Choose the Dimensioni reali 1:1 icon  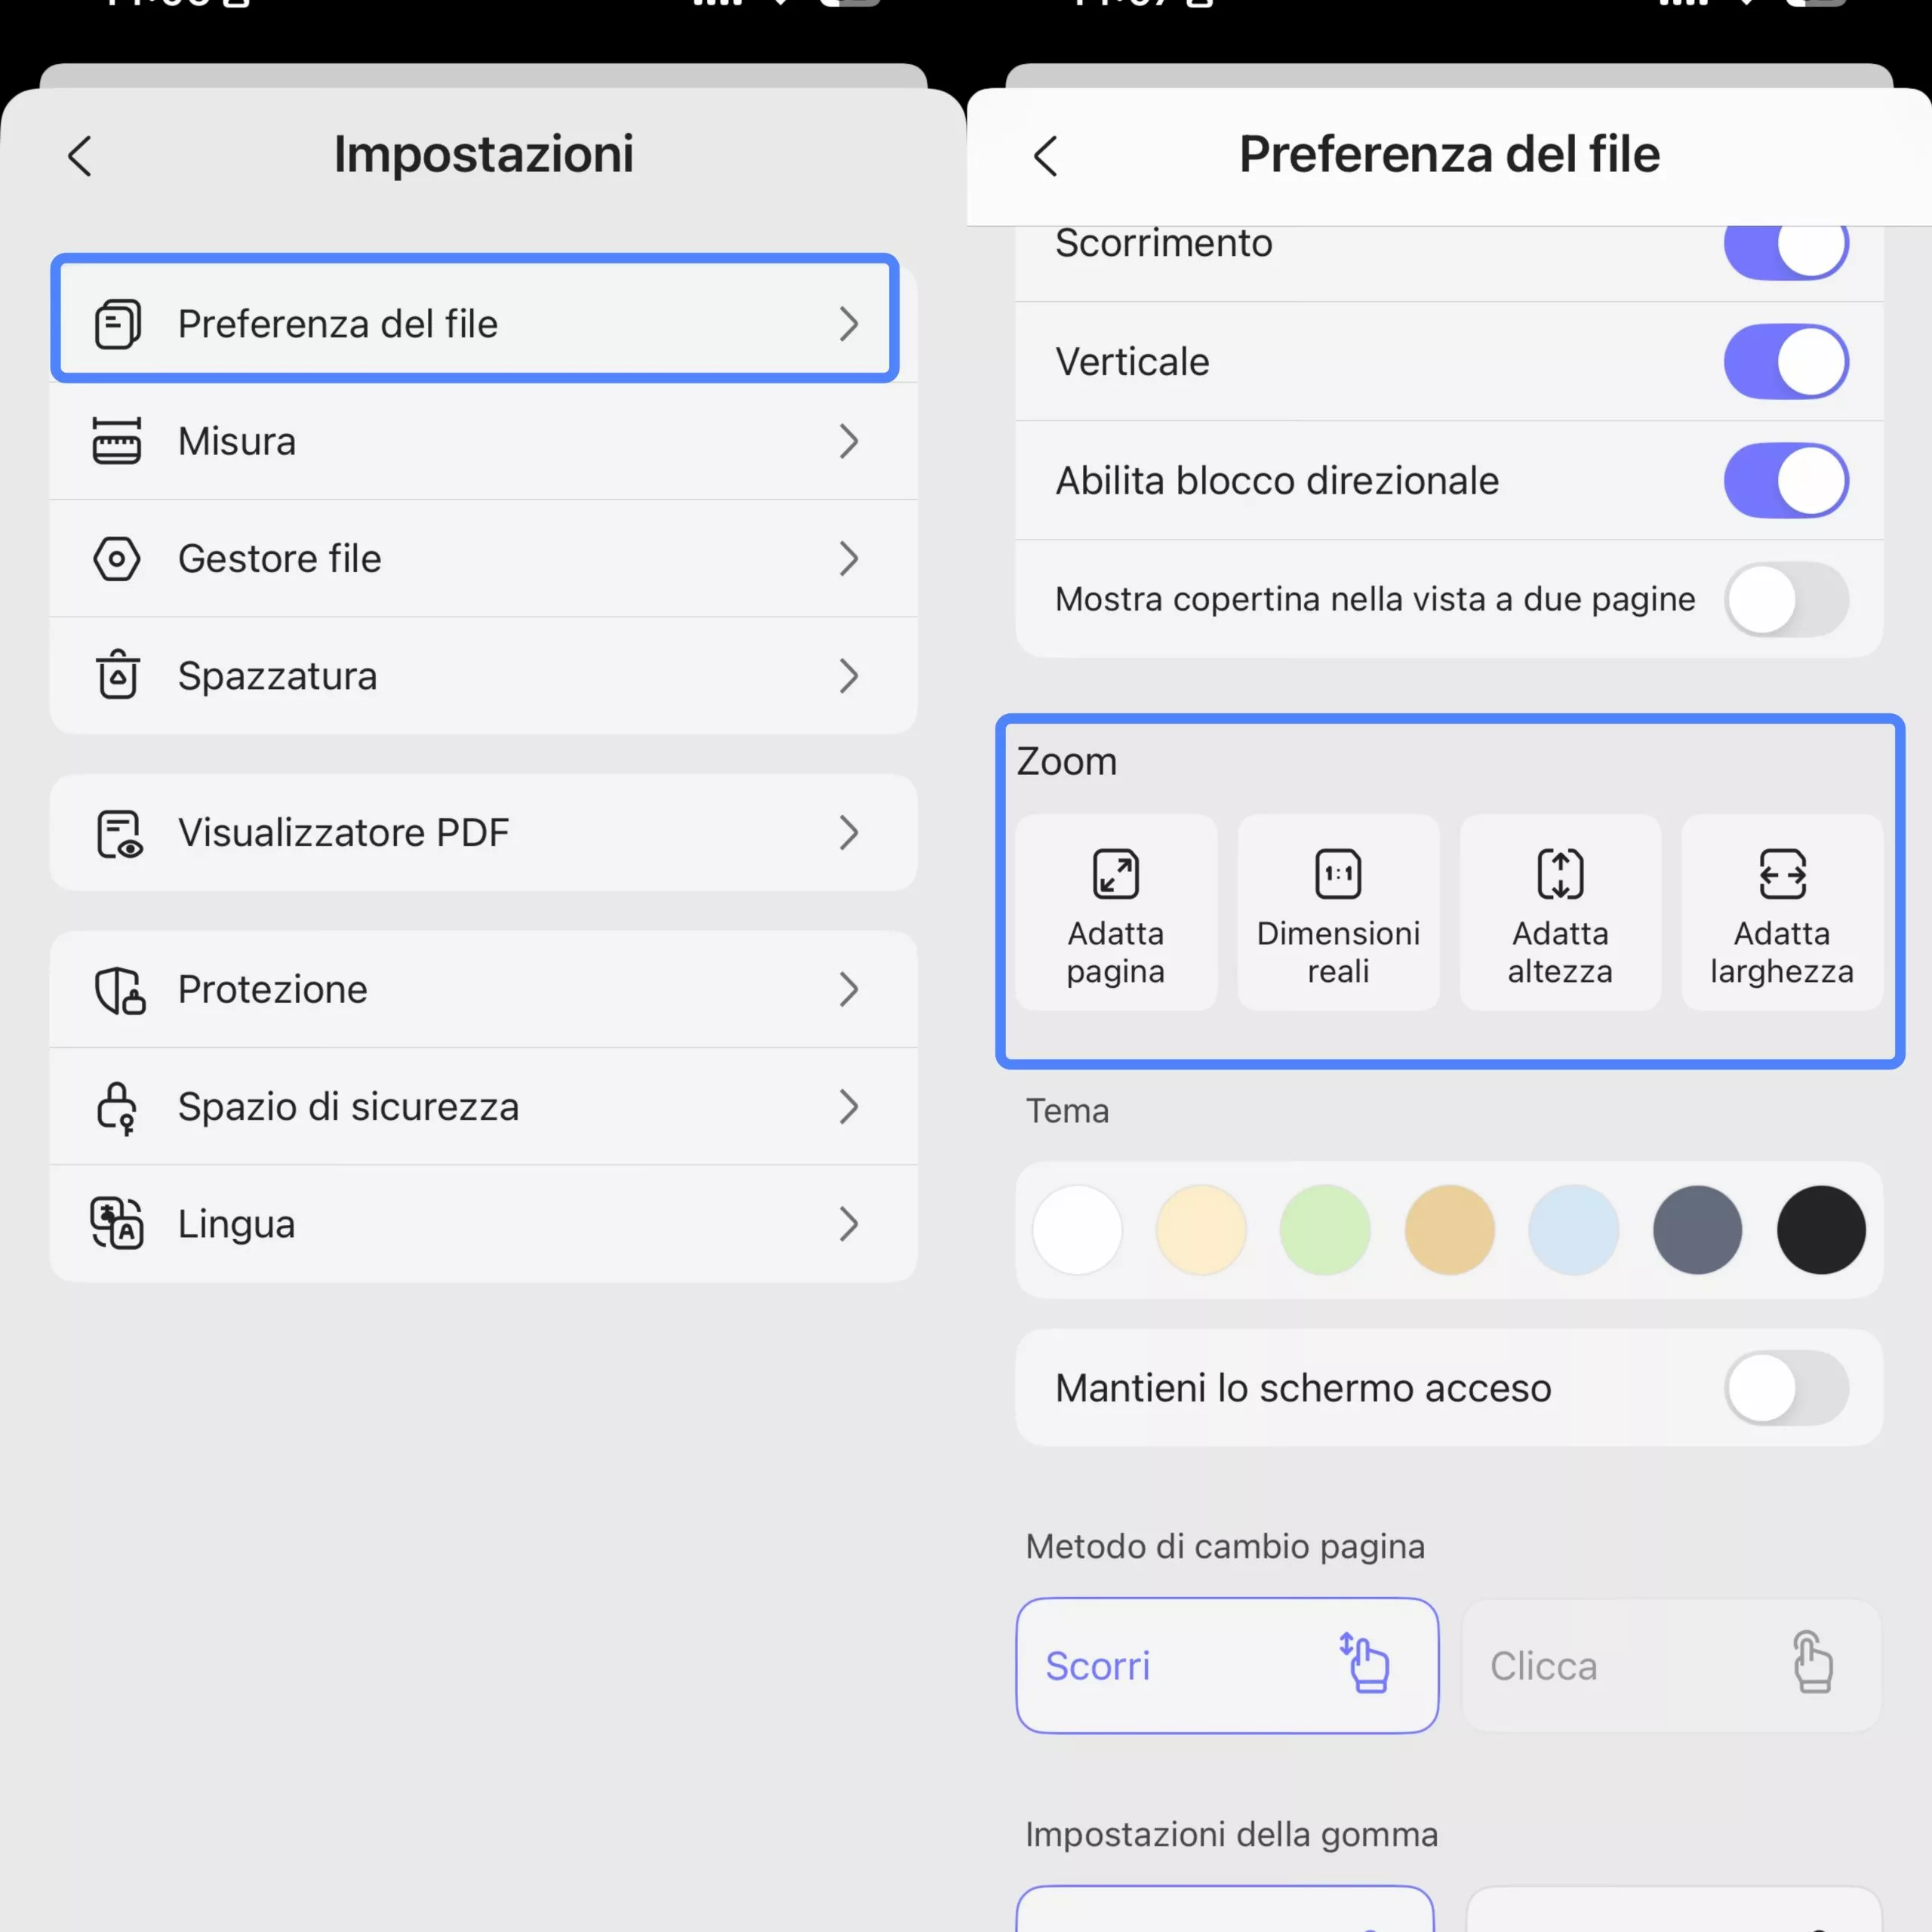pos(1338,874)
